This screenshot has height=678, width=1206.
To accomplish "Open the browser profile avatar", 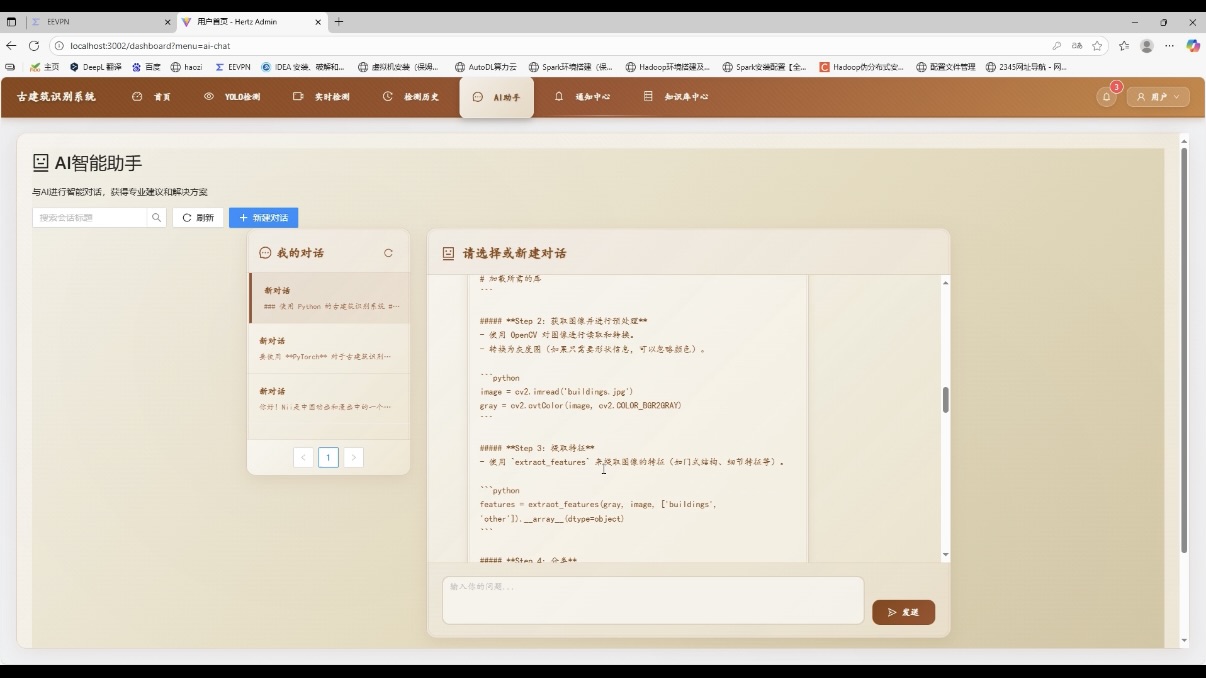I will (x=1147, y=46).
